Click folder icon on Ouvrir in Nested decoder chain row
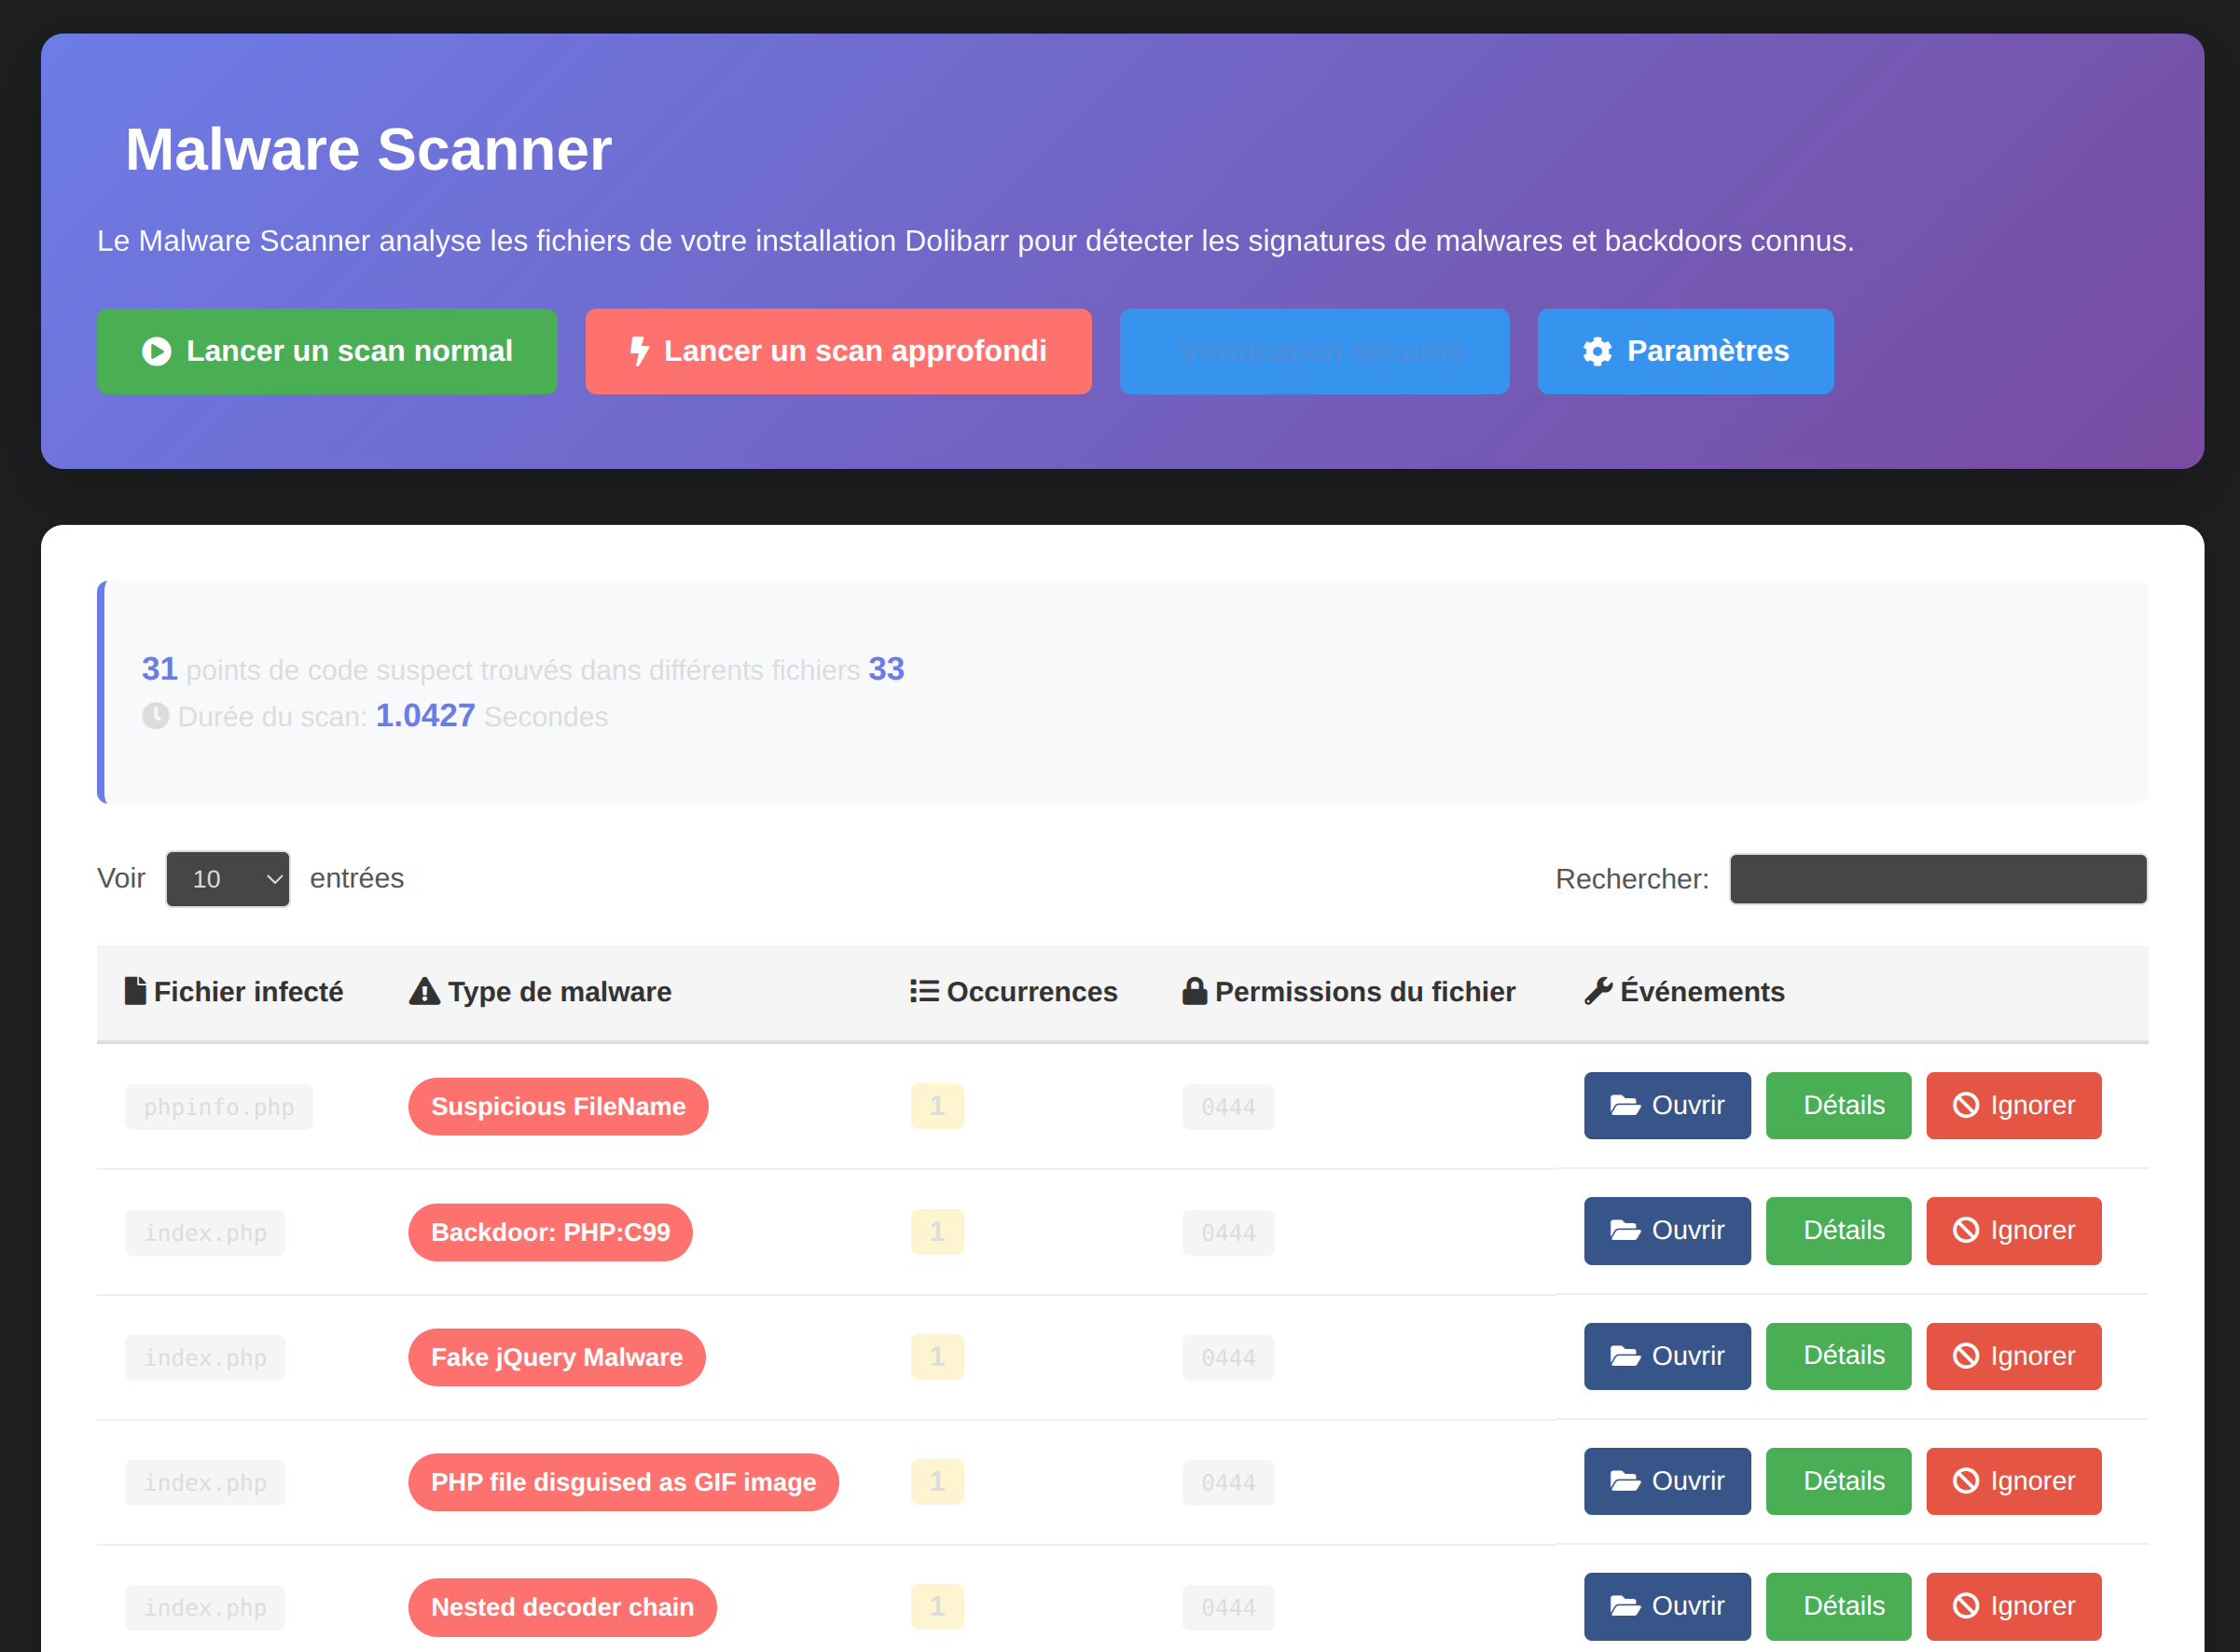 pyautogui.click(x=1625, y=1607)
